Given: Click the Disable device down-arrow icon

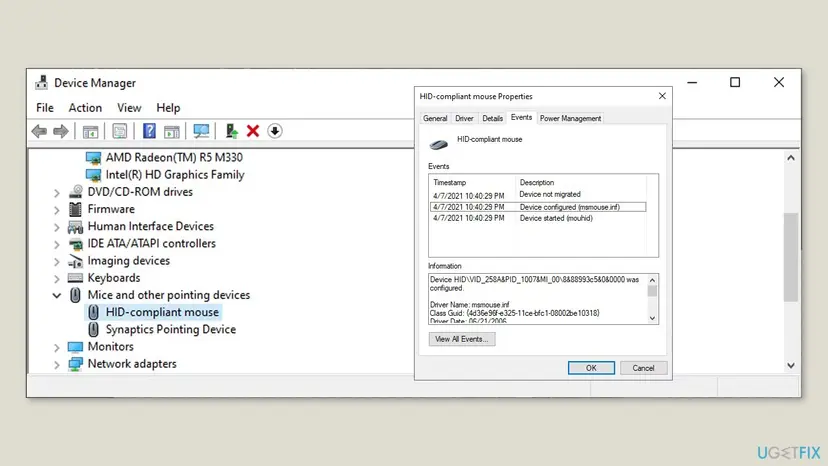Looking at the screenshot, I should [x=275, y=131].
